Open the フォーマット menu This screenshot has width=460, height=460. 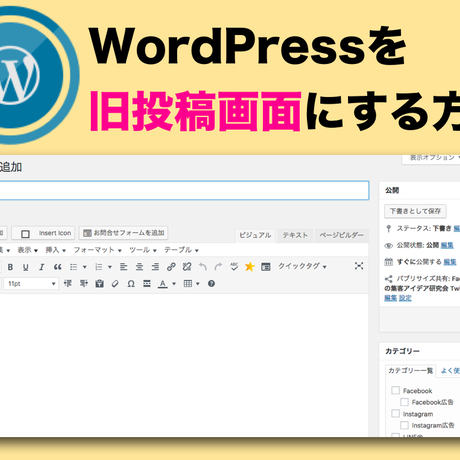97,250
